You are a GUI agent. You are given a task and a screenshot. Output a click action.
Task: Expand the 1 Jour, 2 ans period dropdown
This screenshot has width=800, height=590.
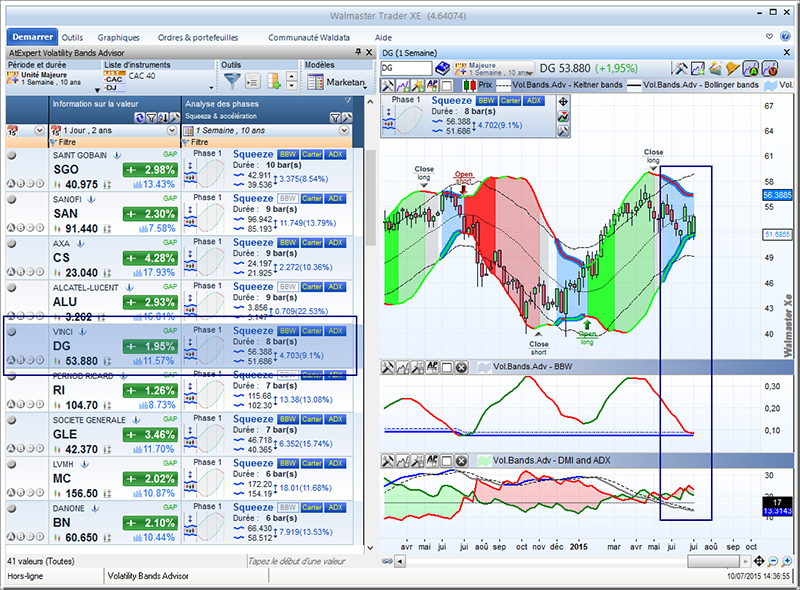pyautogui.click(x=172, y=131)
